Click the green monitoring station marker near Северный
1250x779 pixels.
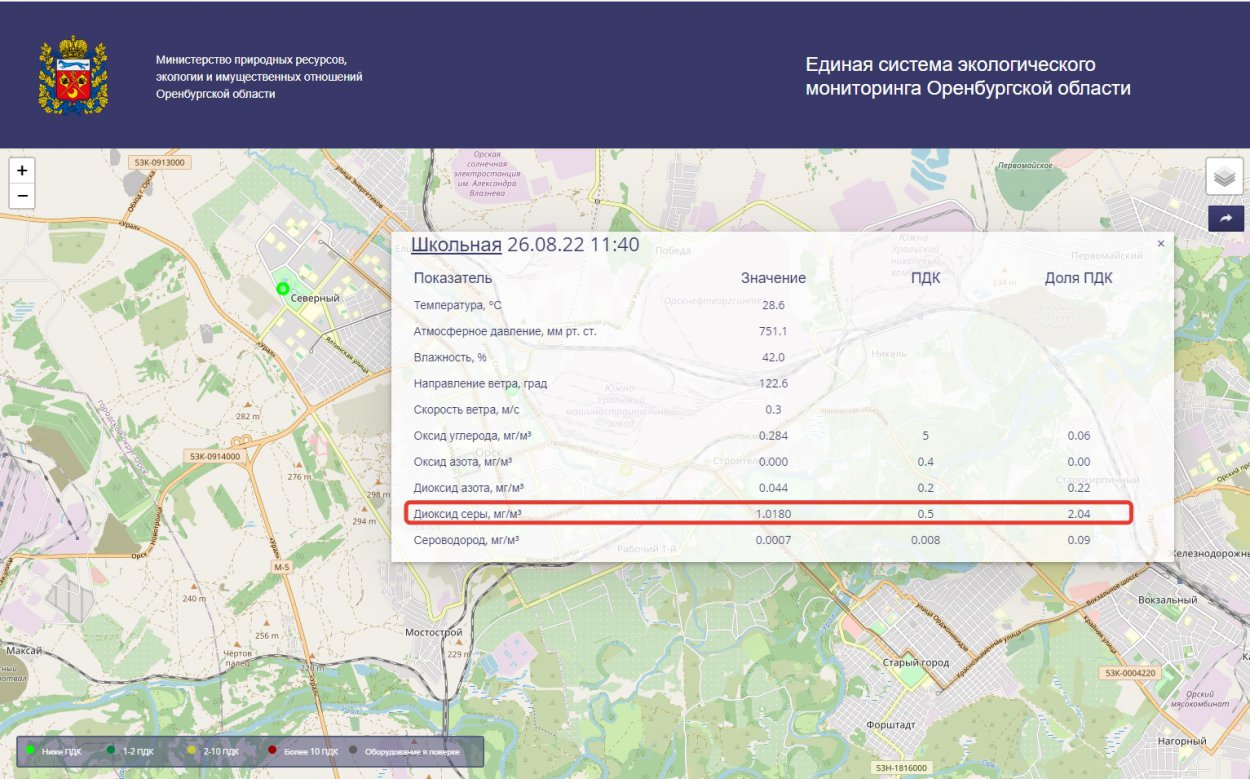pyautogui.click(x=283, y=288)
